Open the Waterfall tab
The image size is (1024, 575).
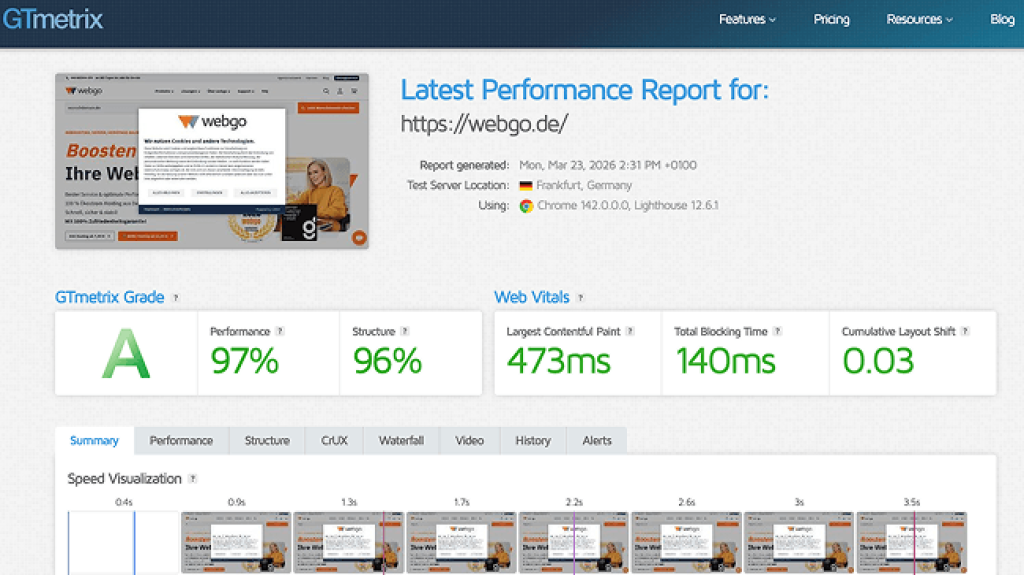[401, 440]
